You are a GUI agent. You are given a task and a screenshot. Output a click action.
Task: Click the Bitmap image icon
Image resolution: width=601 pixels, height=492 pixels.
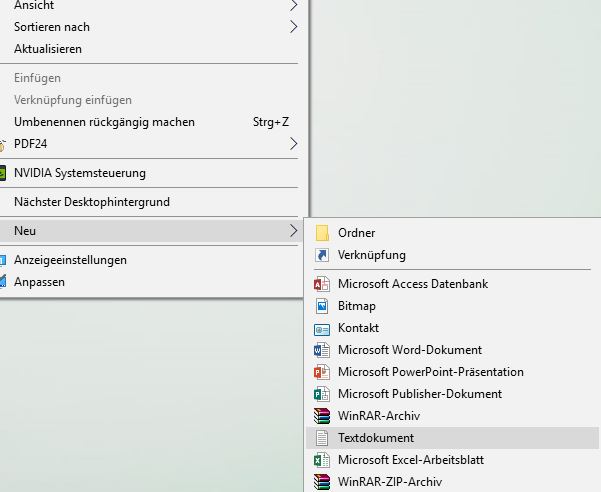[322, 306]
